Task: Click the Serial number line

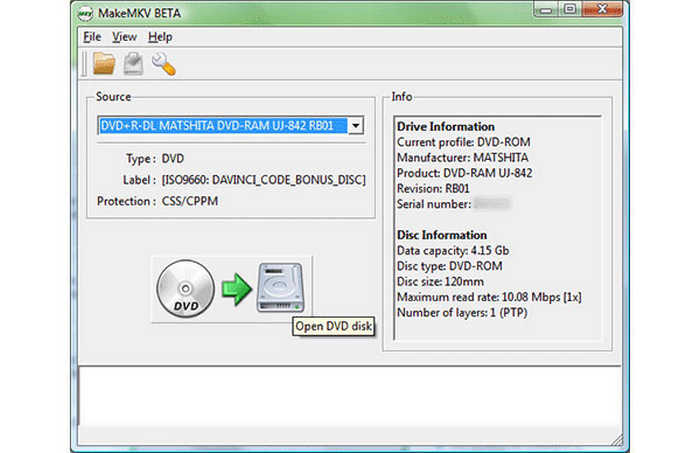Action: [x=453, y=204]
